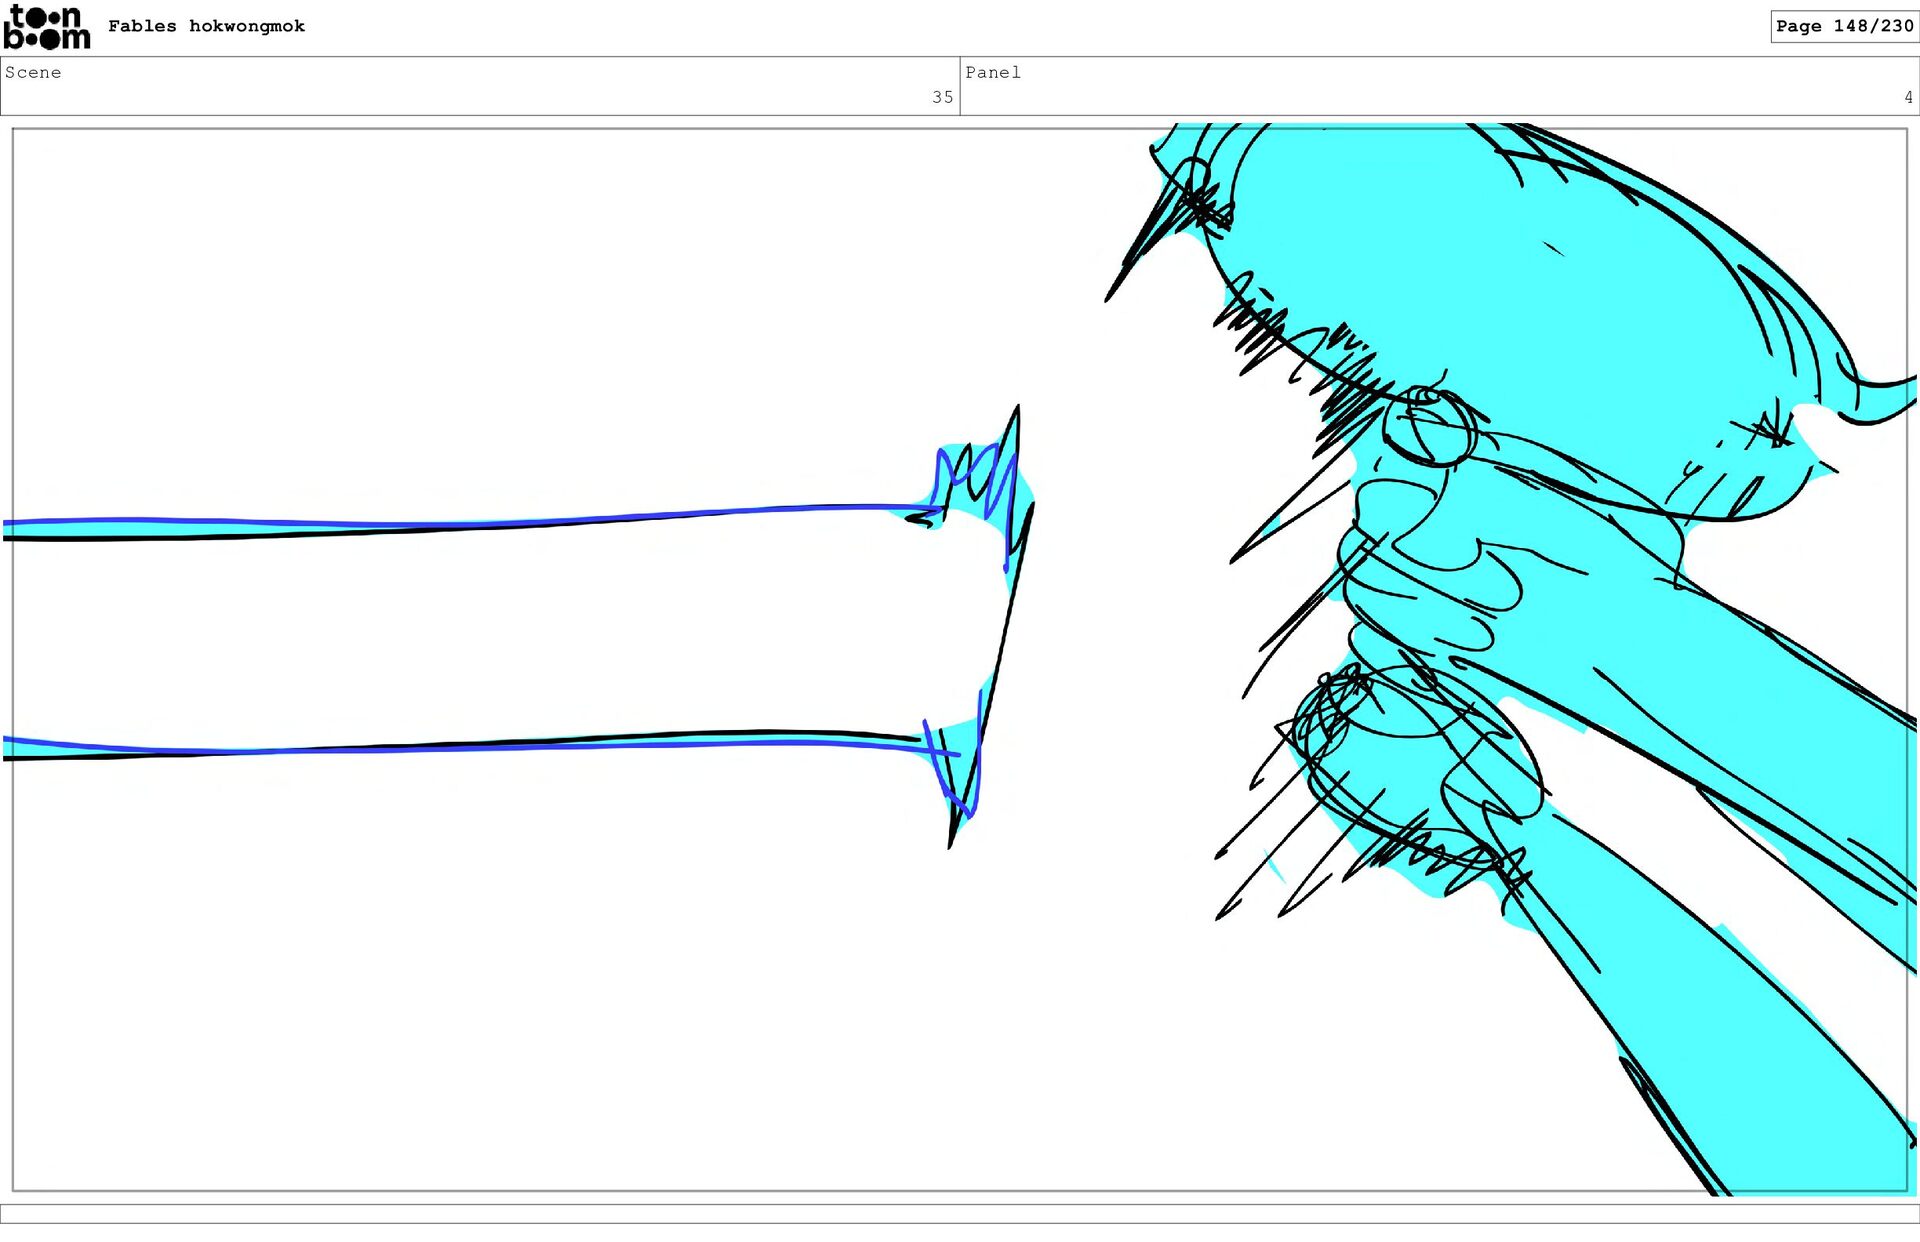
Task: Click the 'Page 148/230' indicator box
Action: click(1843, 26)
